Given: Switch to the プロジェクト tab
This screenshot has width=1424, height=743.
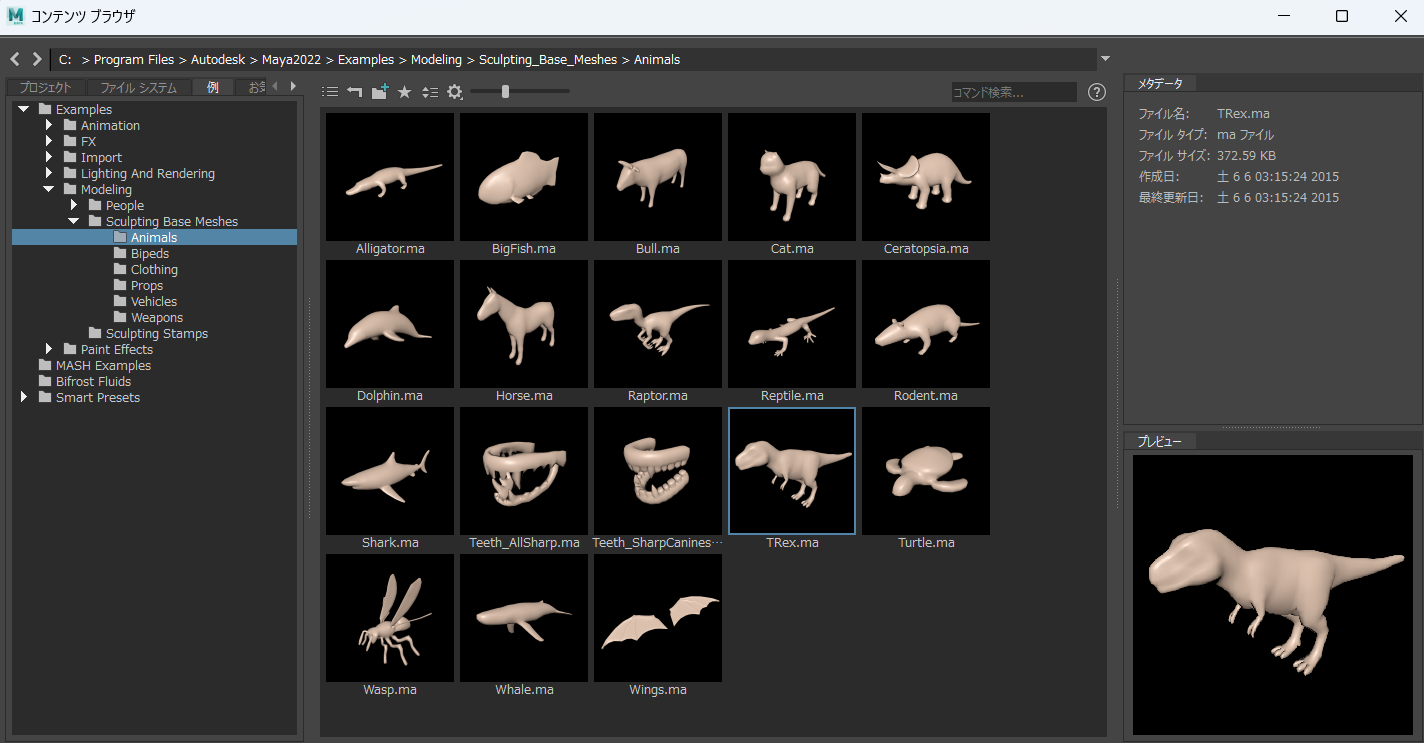Looking at the screenshot, I should point(46,88).
